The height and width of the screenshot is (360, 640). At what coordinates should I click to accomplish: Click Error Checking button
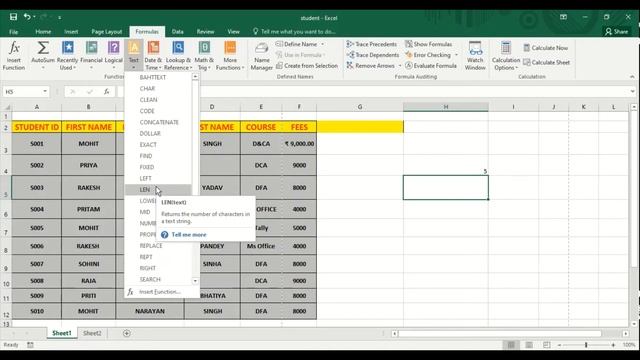(428, 55)
